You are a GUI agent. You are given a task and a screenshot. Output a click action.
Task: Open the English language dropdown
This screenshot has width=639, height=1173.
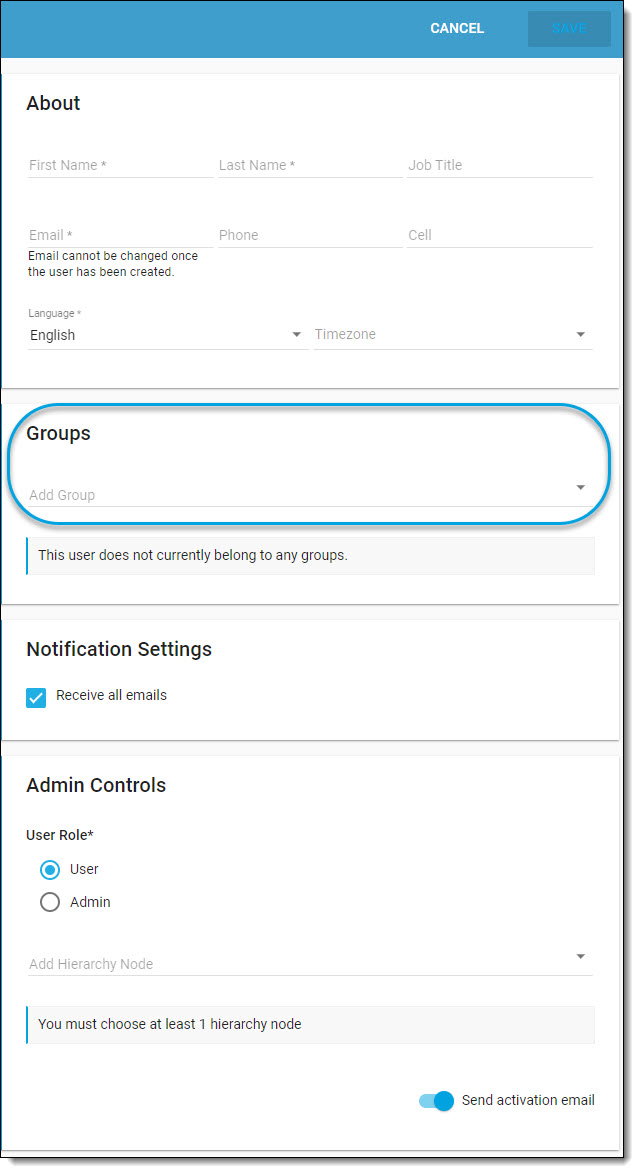pyautogui.click(x=168, y=335)
